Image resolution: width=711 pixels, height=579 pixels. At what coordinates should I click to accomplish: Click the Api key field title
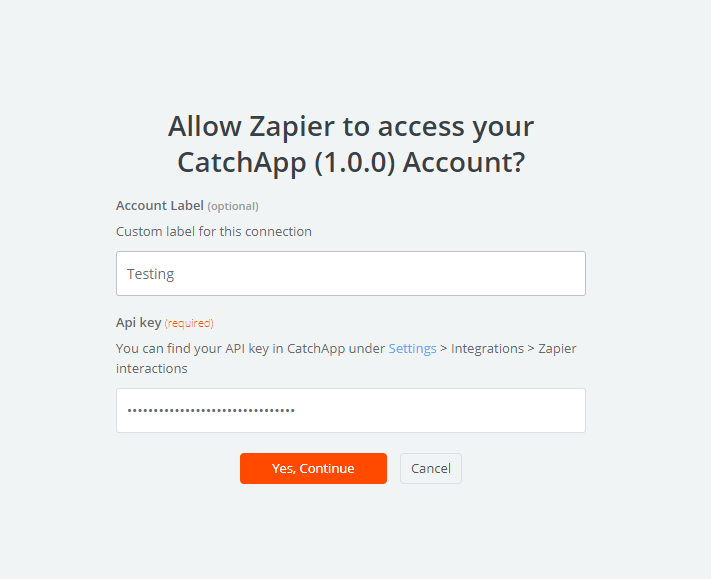(139, 323)
